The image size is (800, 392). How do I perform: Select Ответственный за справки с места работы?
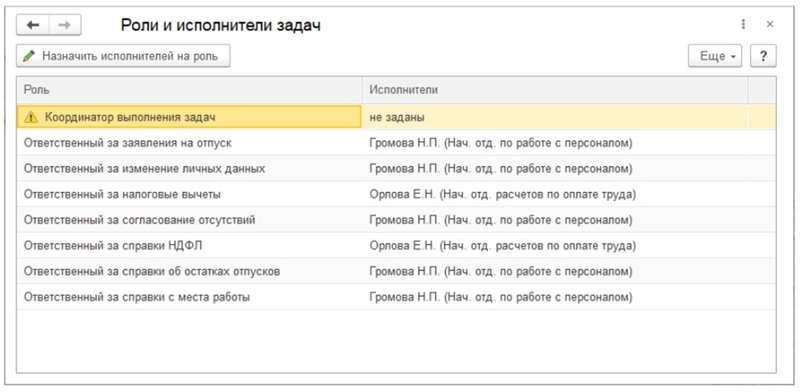coord(396,297)
